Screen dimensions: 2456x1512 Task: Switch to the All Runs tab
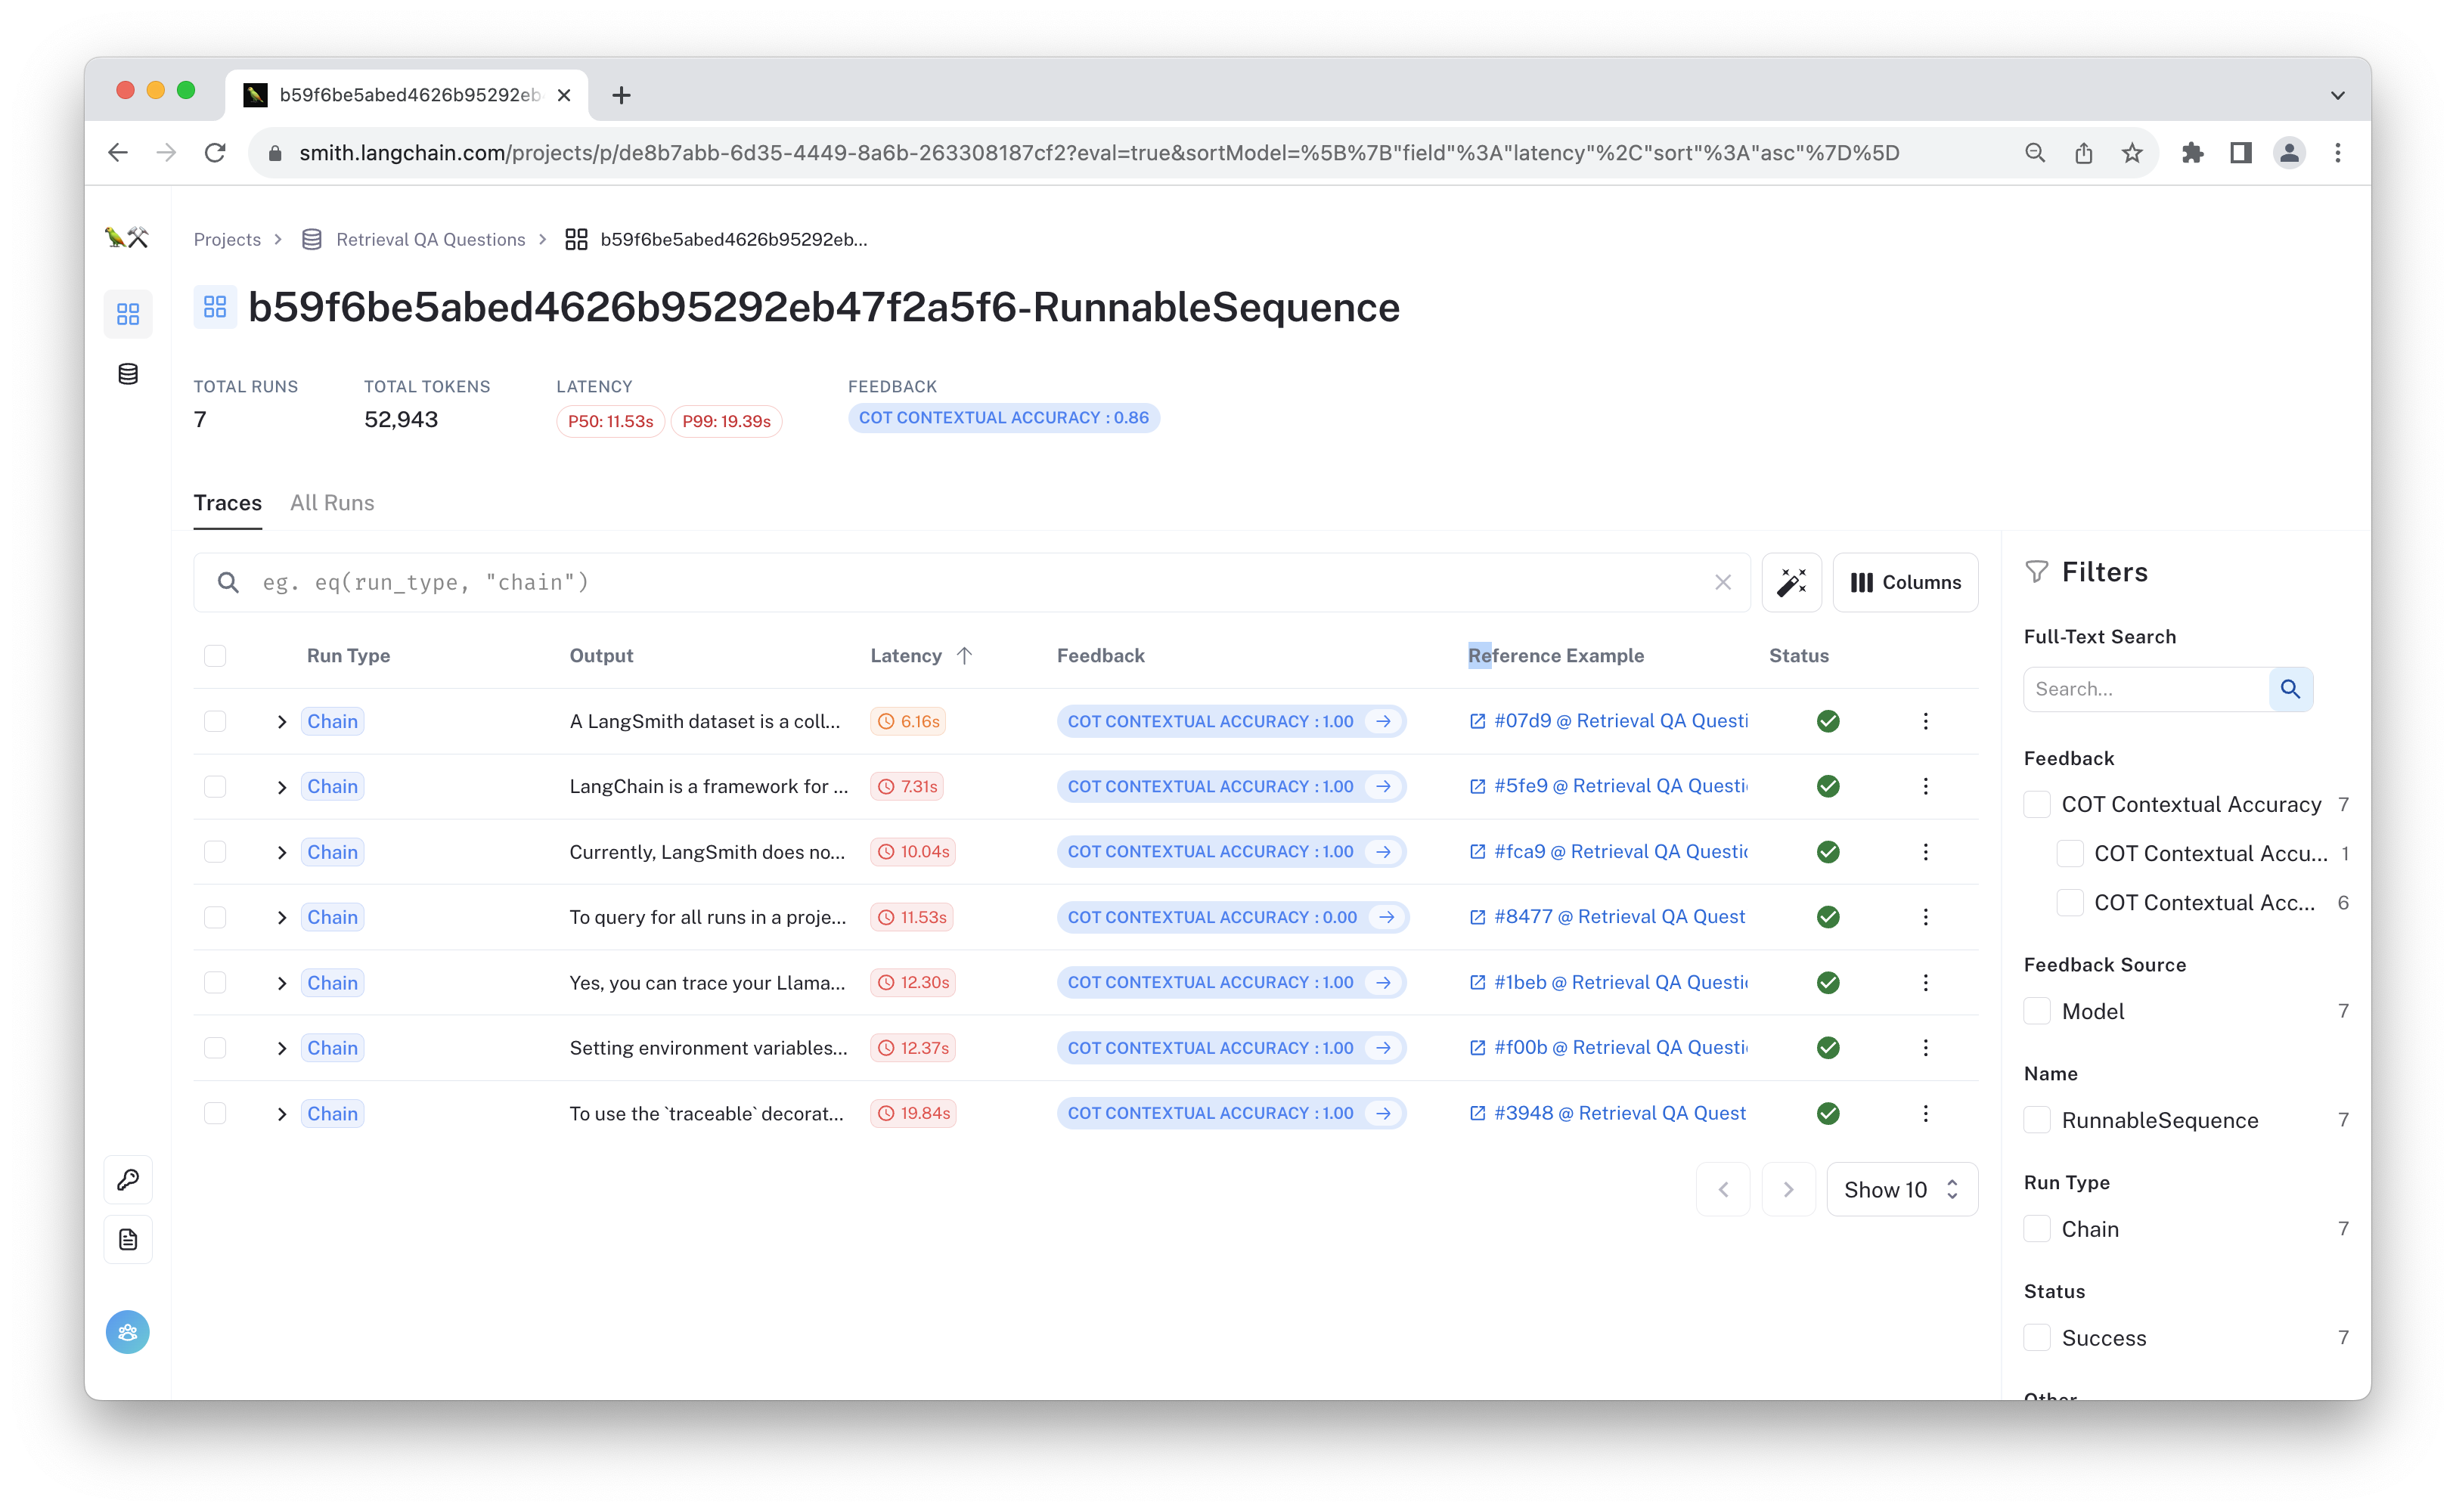tap(332, 503)
